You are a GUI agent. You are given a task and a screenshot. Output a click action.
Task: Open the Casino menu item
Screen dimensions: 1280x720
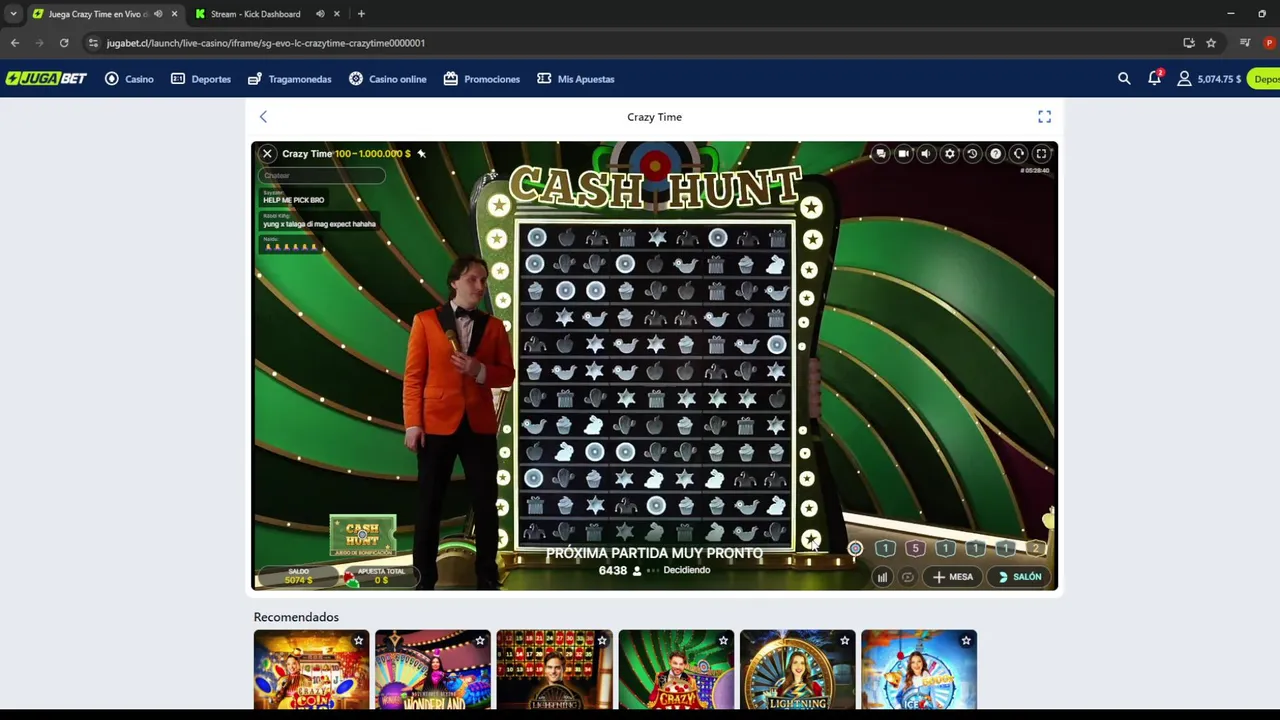tap(129, 79)
